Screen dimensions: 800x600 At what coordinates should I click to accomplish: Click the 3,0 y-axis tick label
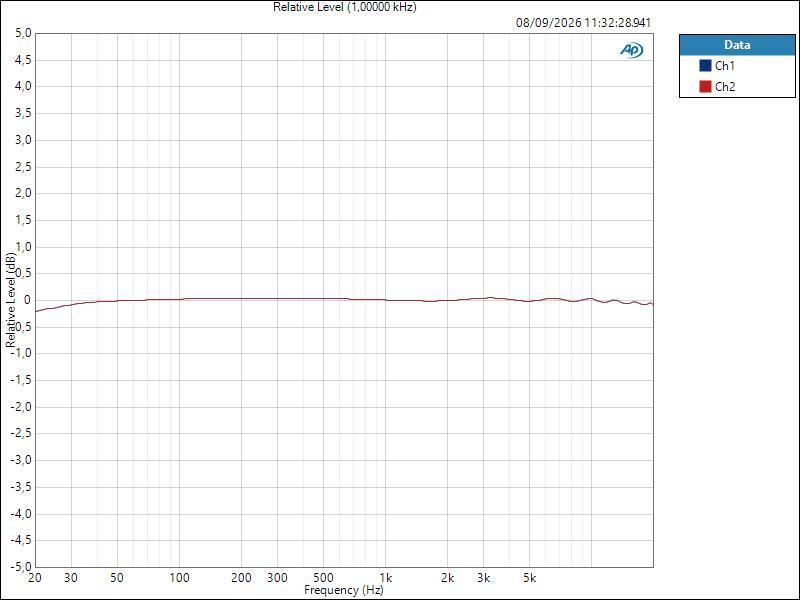(23, 140)
